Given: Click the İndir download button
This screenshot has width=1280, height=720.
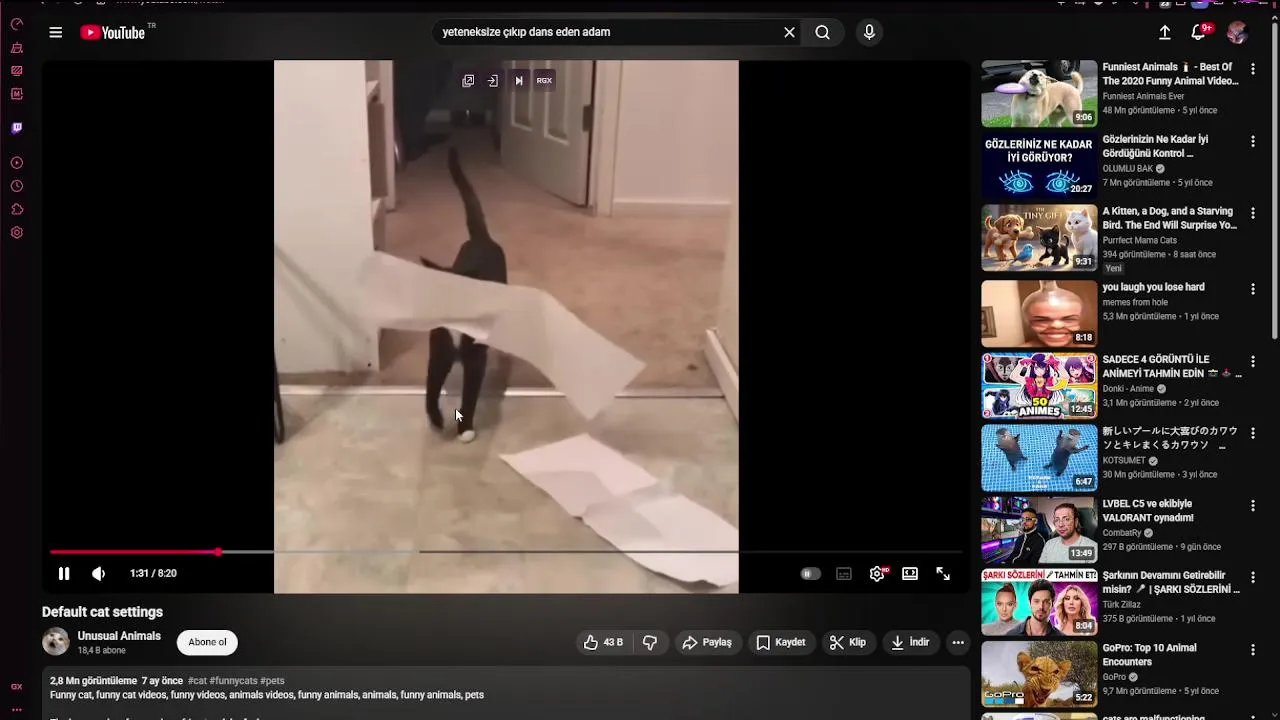Looking at the screenshot, I should tap(911, 642).
